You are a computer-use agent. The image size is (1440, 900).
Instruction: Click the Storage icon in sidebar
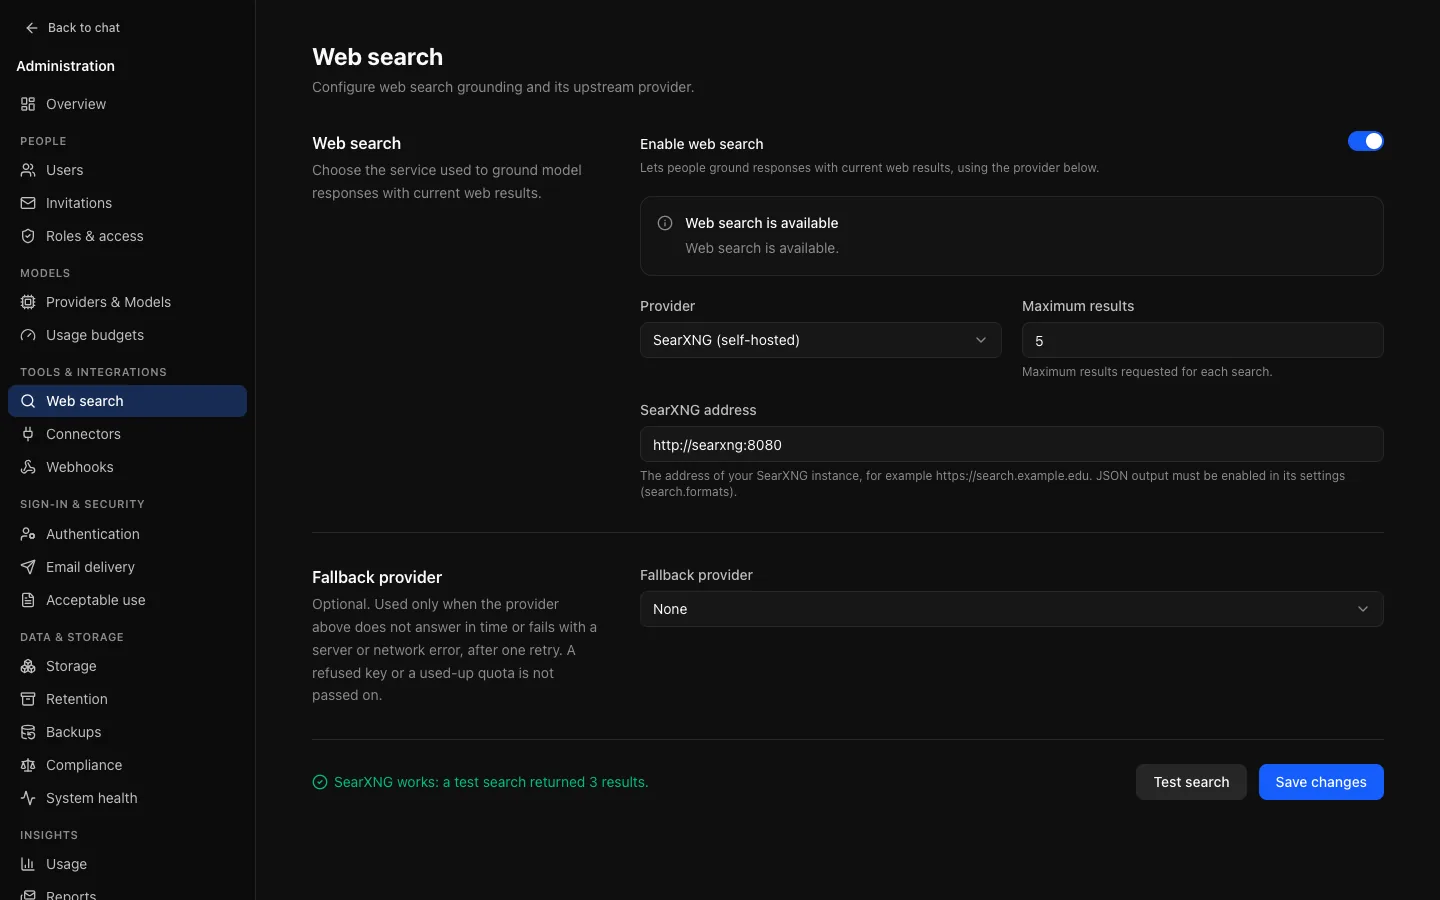coord(28,666)
